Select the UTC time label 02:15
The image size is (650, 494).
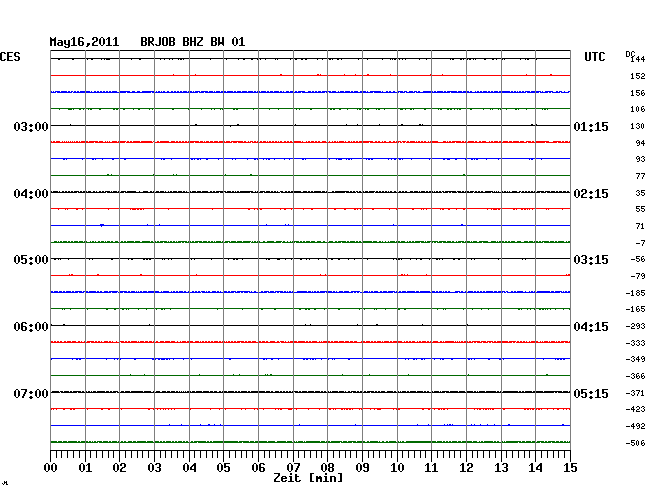point(591,194)
